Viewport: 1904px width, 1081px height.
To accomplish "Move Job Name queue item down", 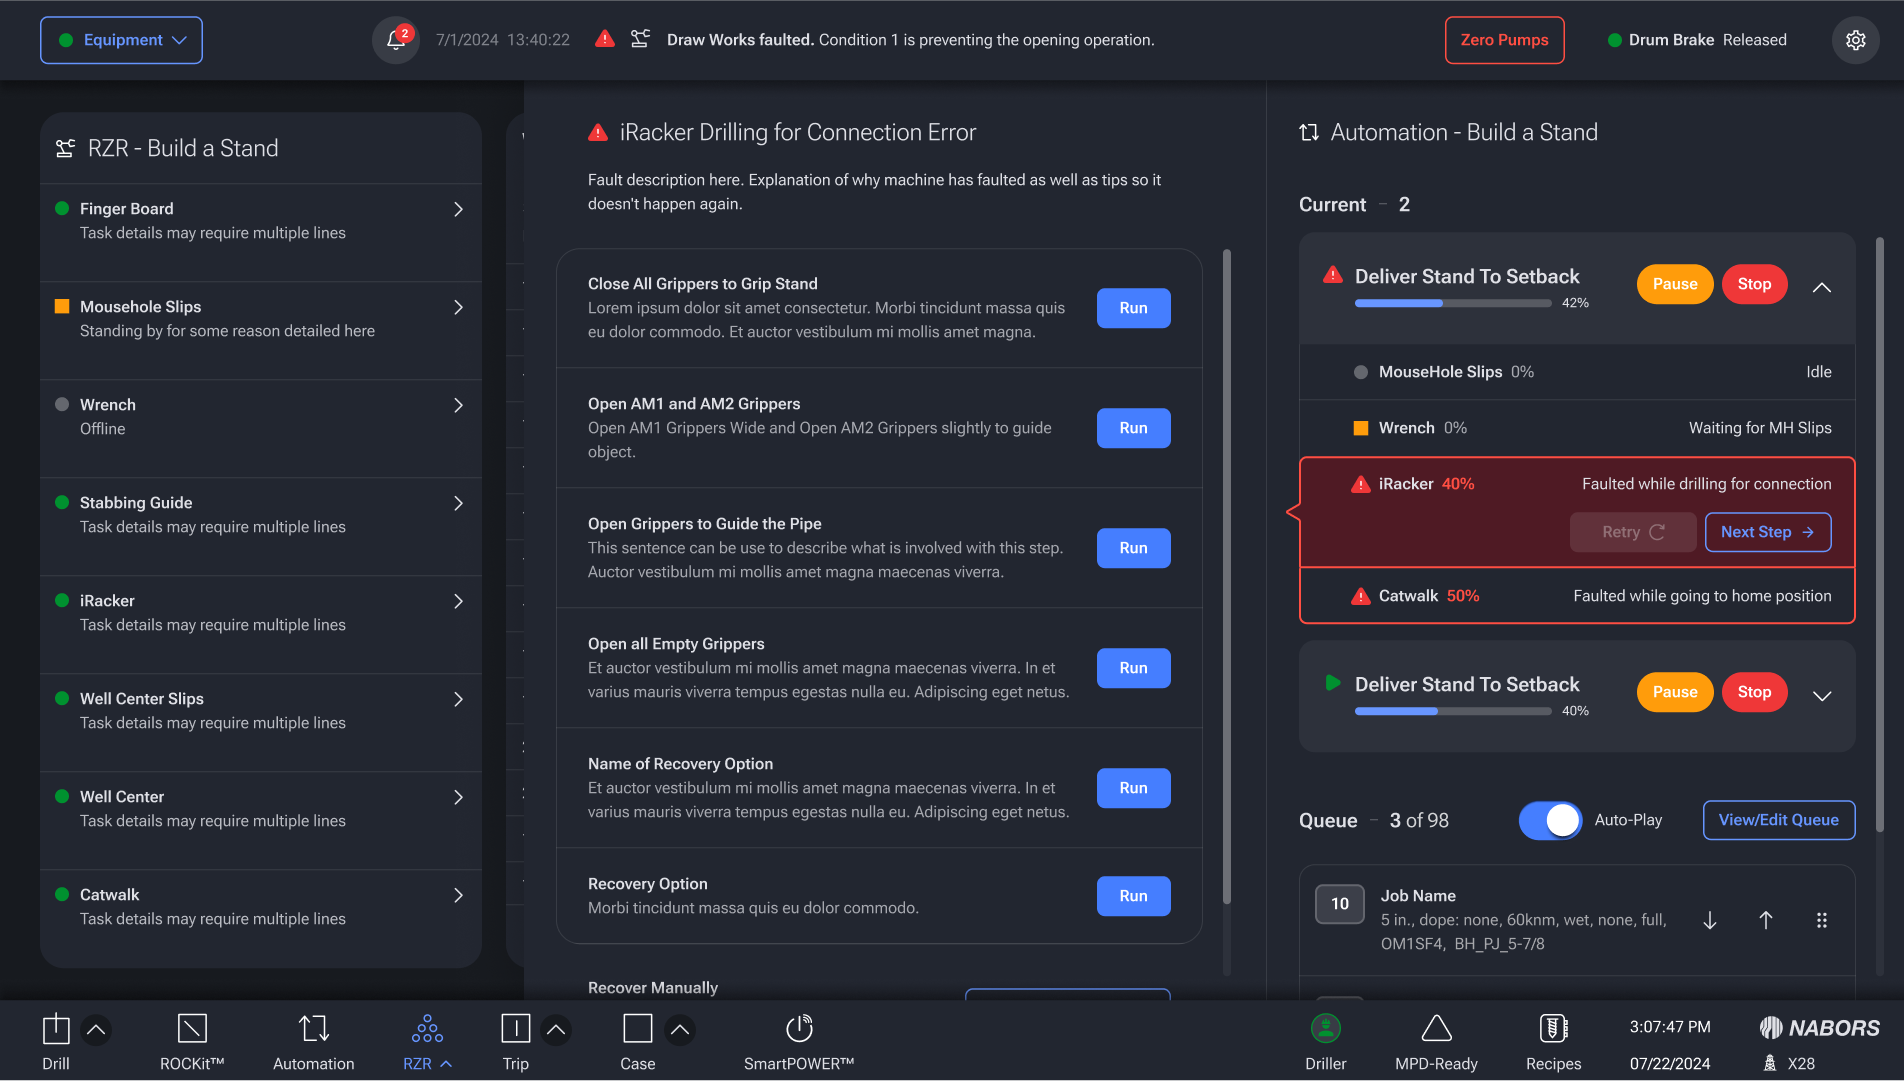I will 1710,920.
